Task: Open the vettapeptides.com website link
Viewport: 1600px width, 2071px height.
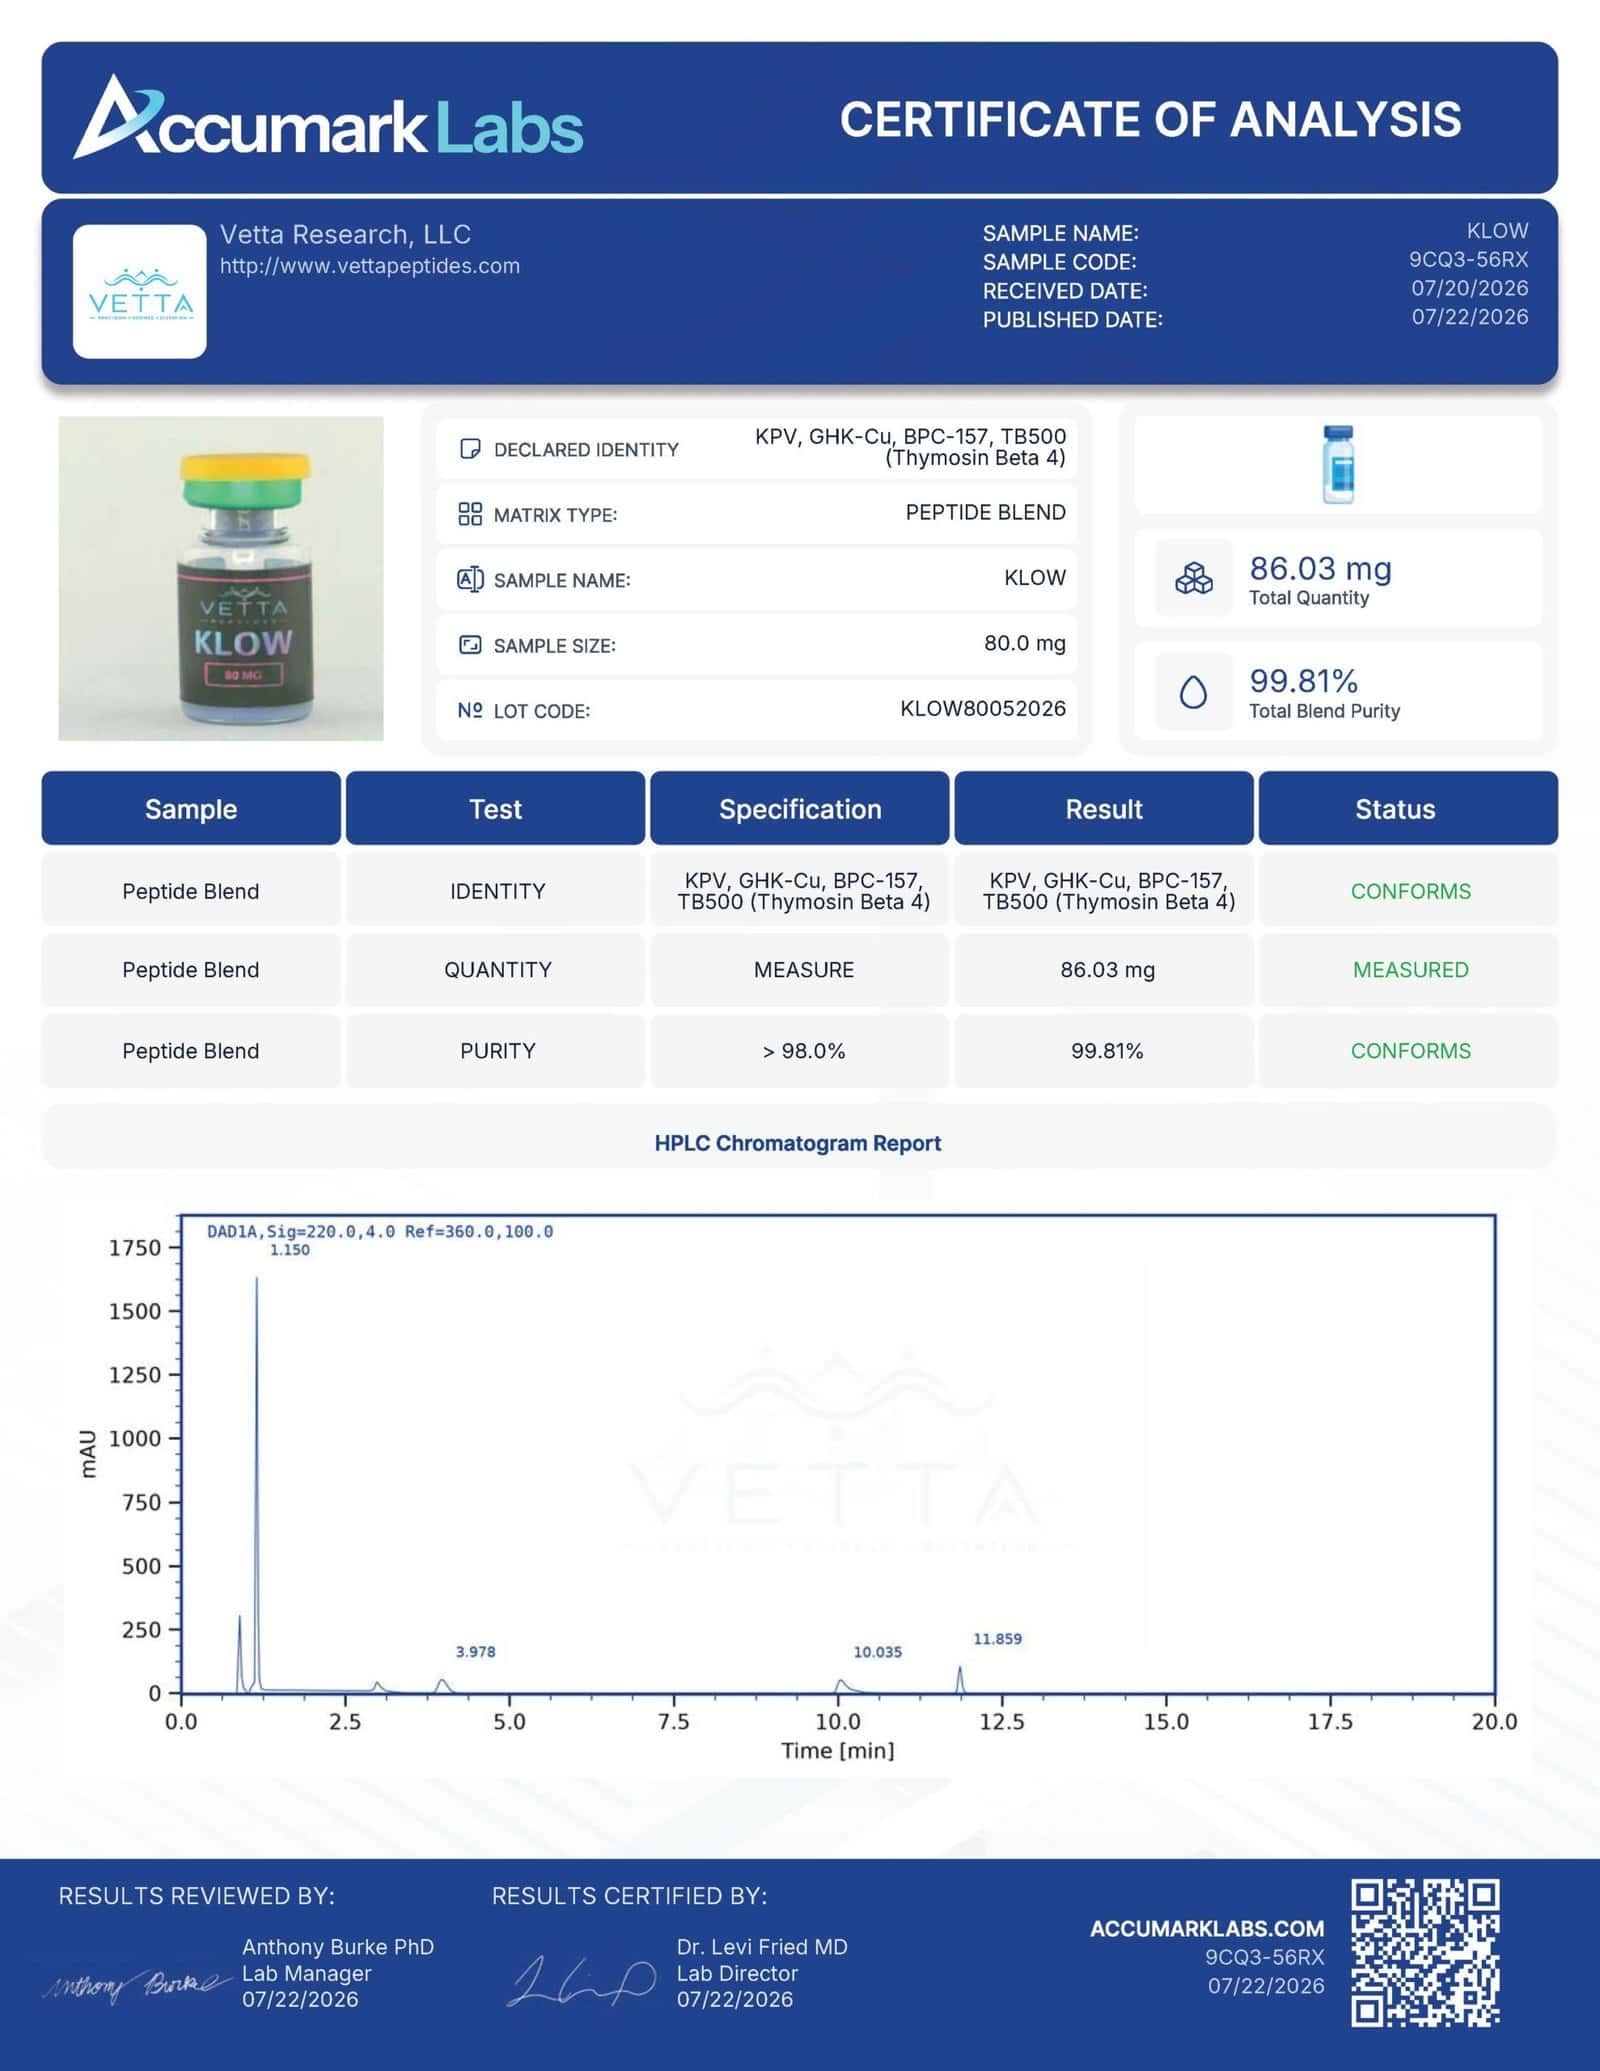Action: click(370, 266)
